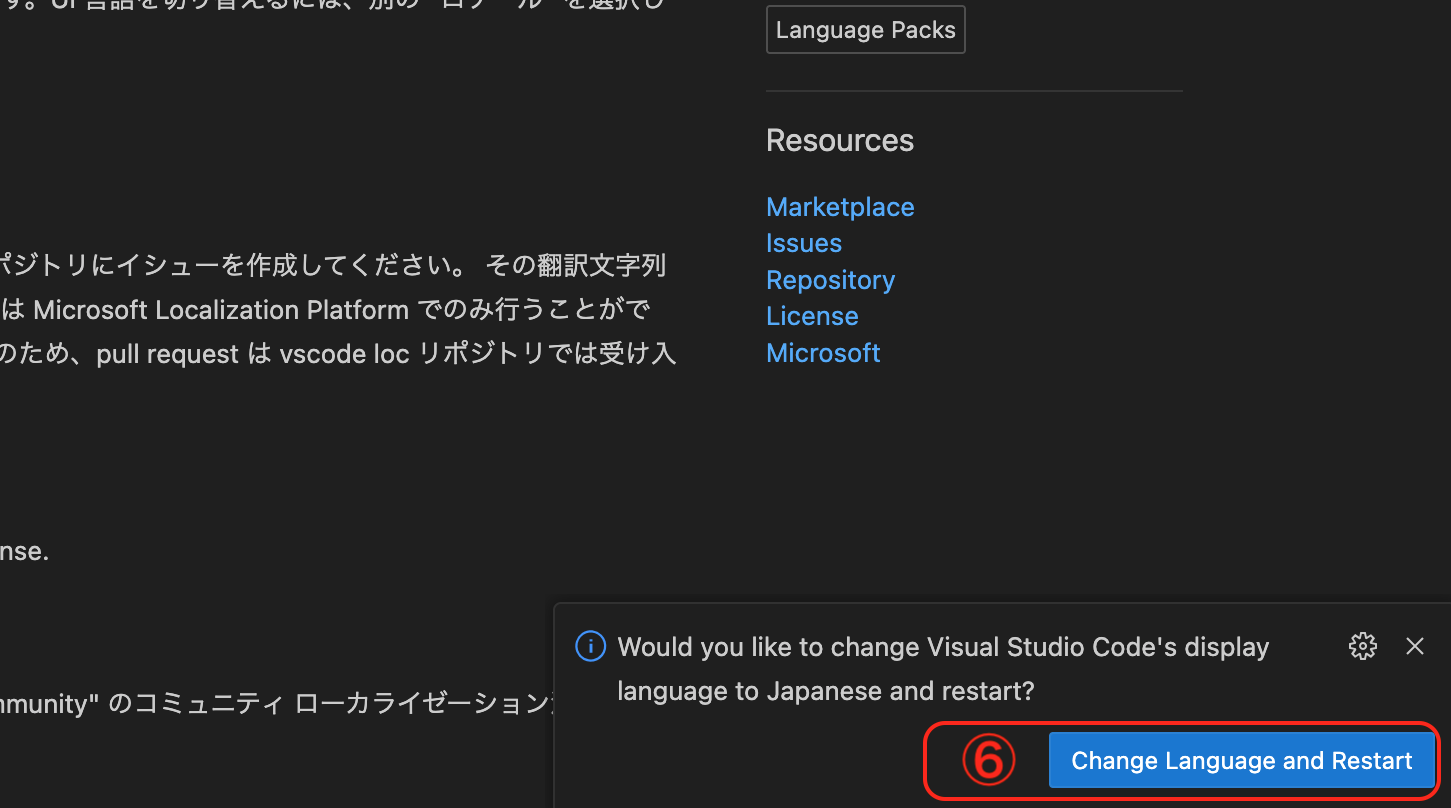Restart VS Code with Japanese display language
The image size is (1451, 808).
[x=1241, y=760]
